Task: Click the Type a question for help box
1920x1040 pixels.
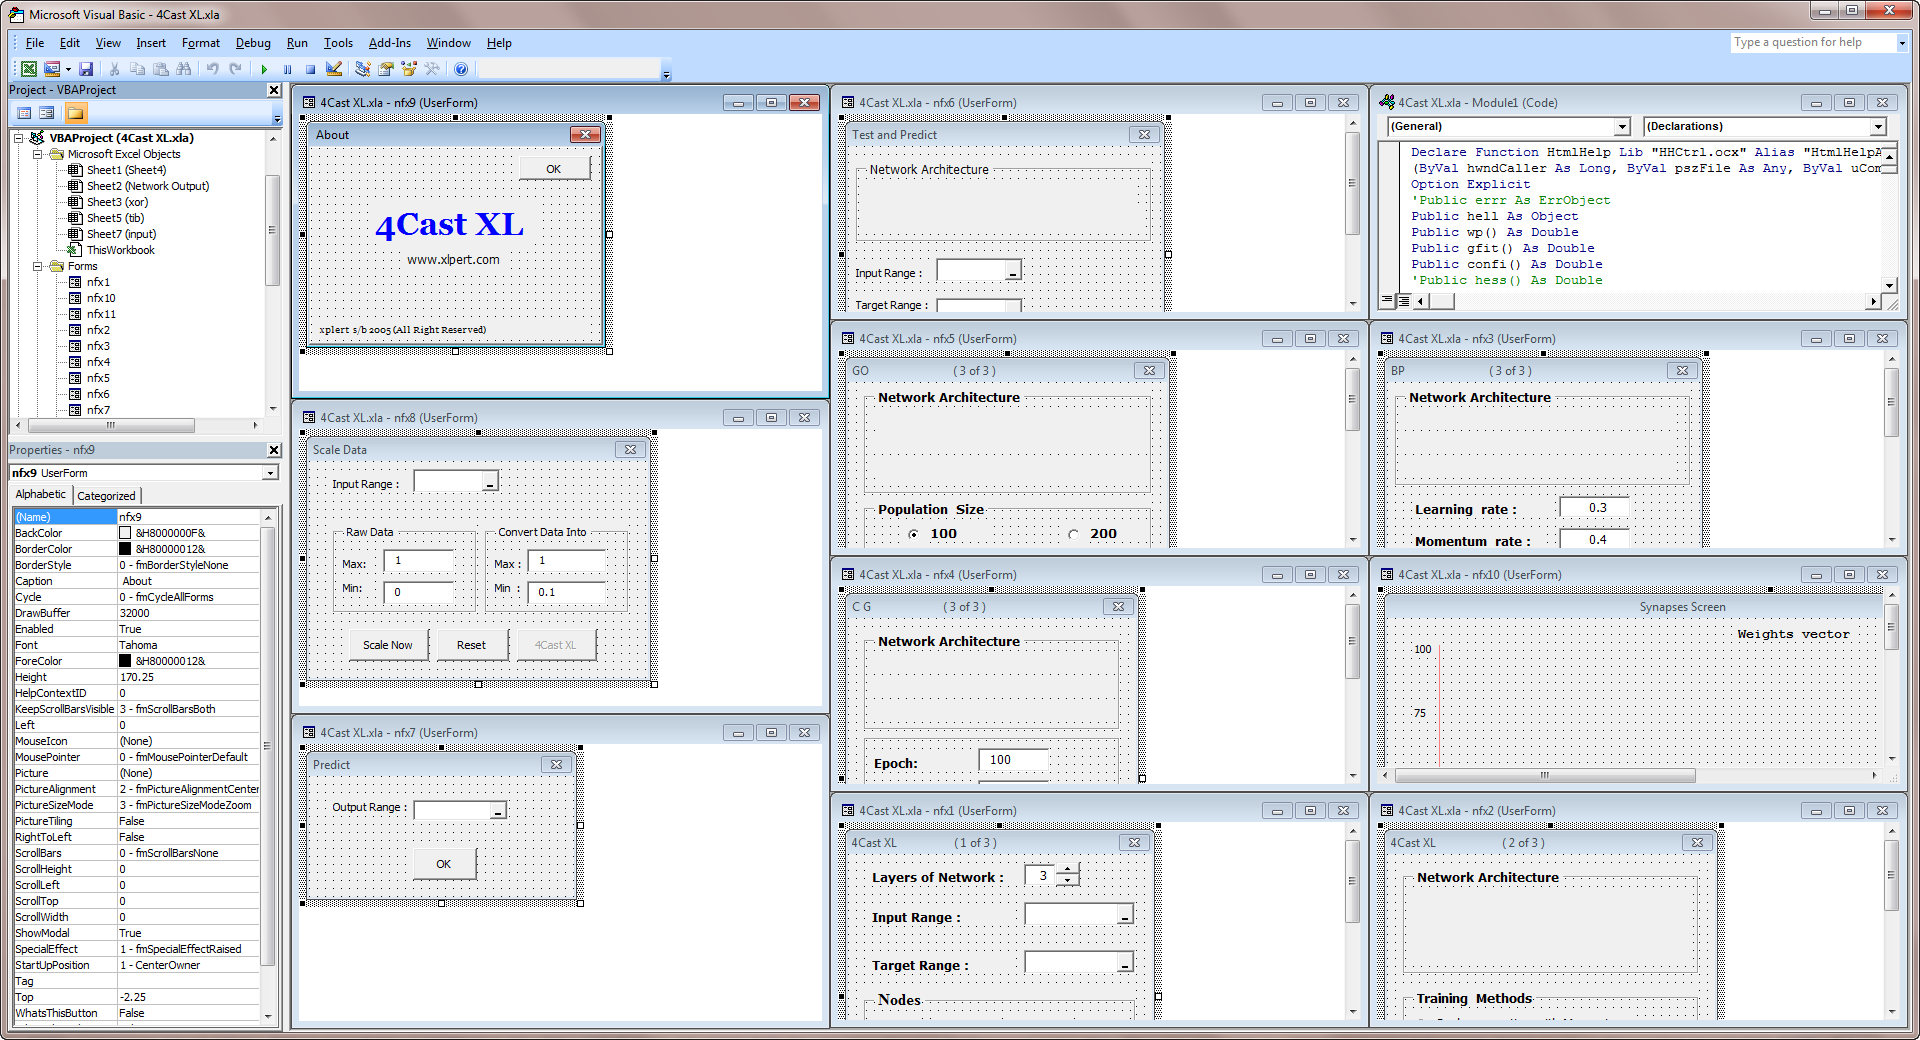Action: (x=1814, y=43)
